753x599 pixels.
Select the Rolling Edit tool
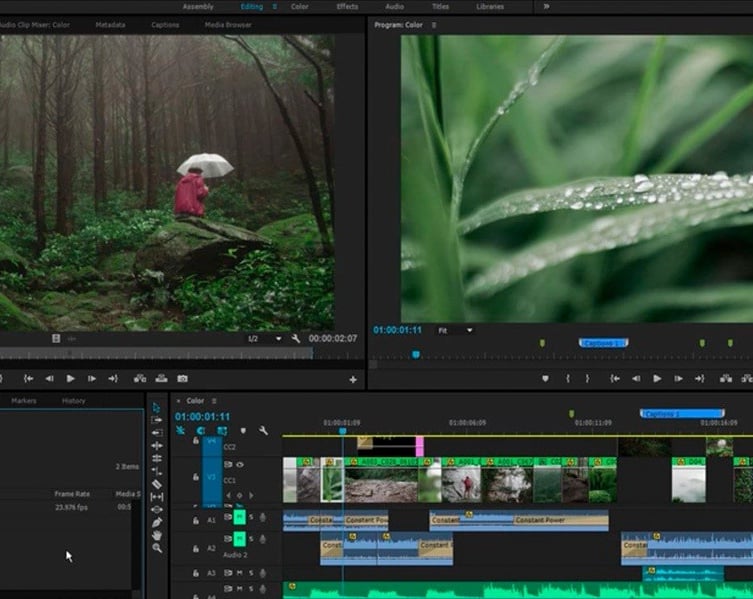coord(157,458)
